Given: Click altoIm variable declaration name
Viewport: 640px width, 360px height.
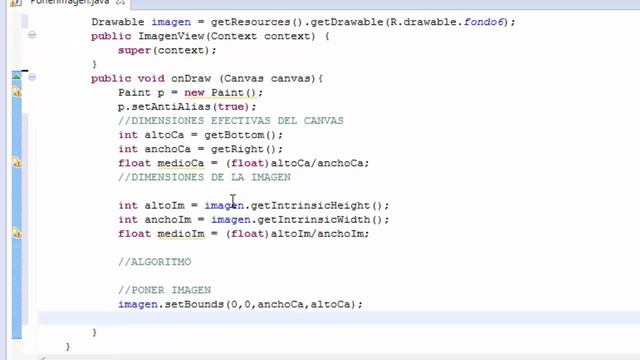Looking at the screenshot, I should [164, 205].
